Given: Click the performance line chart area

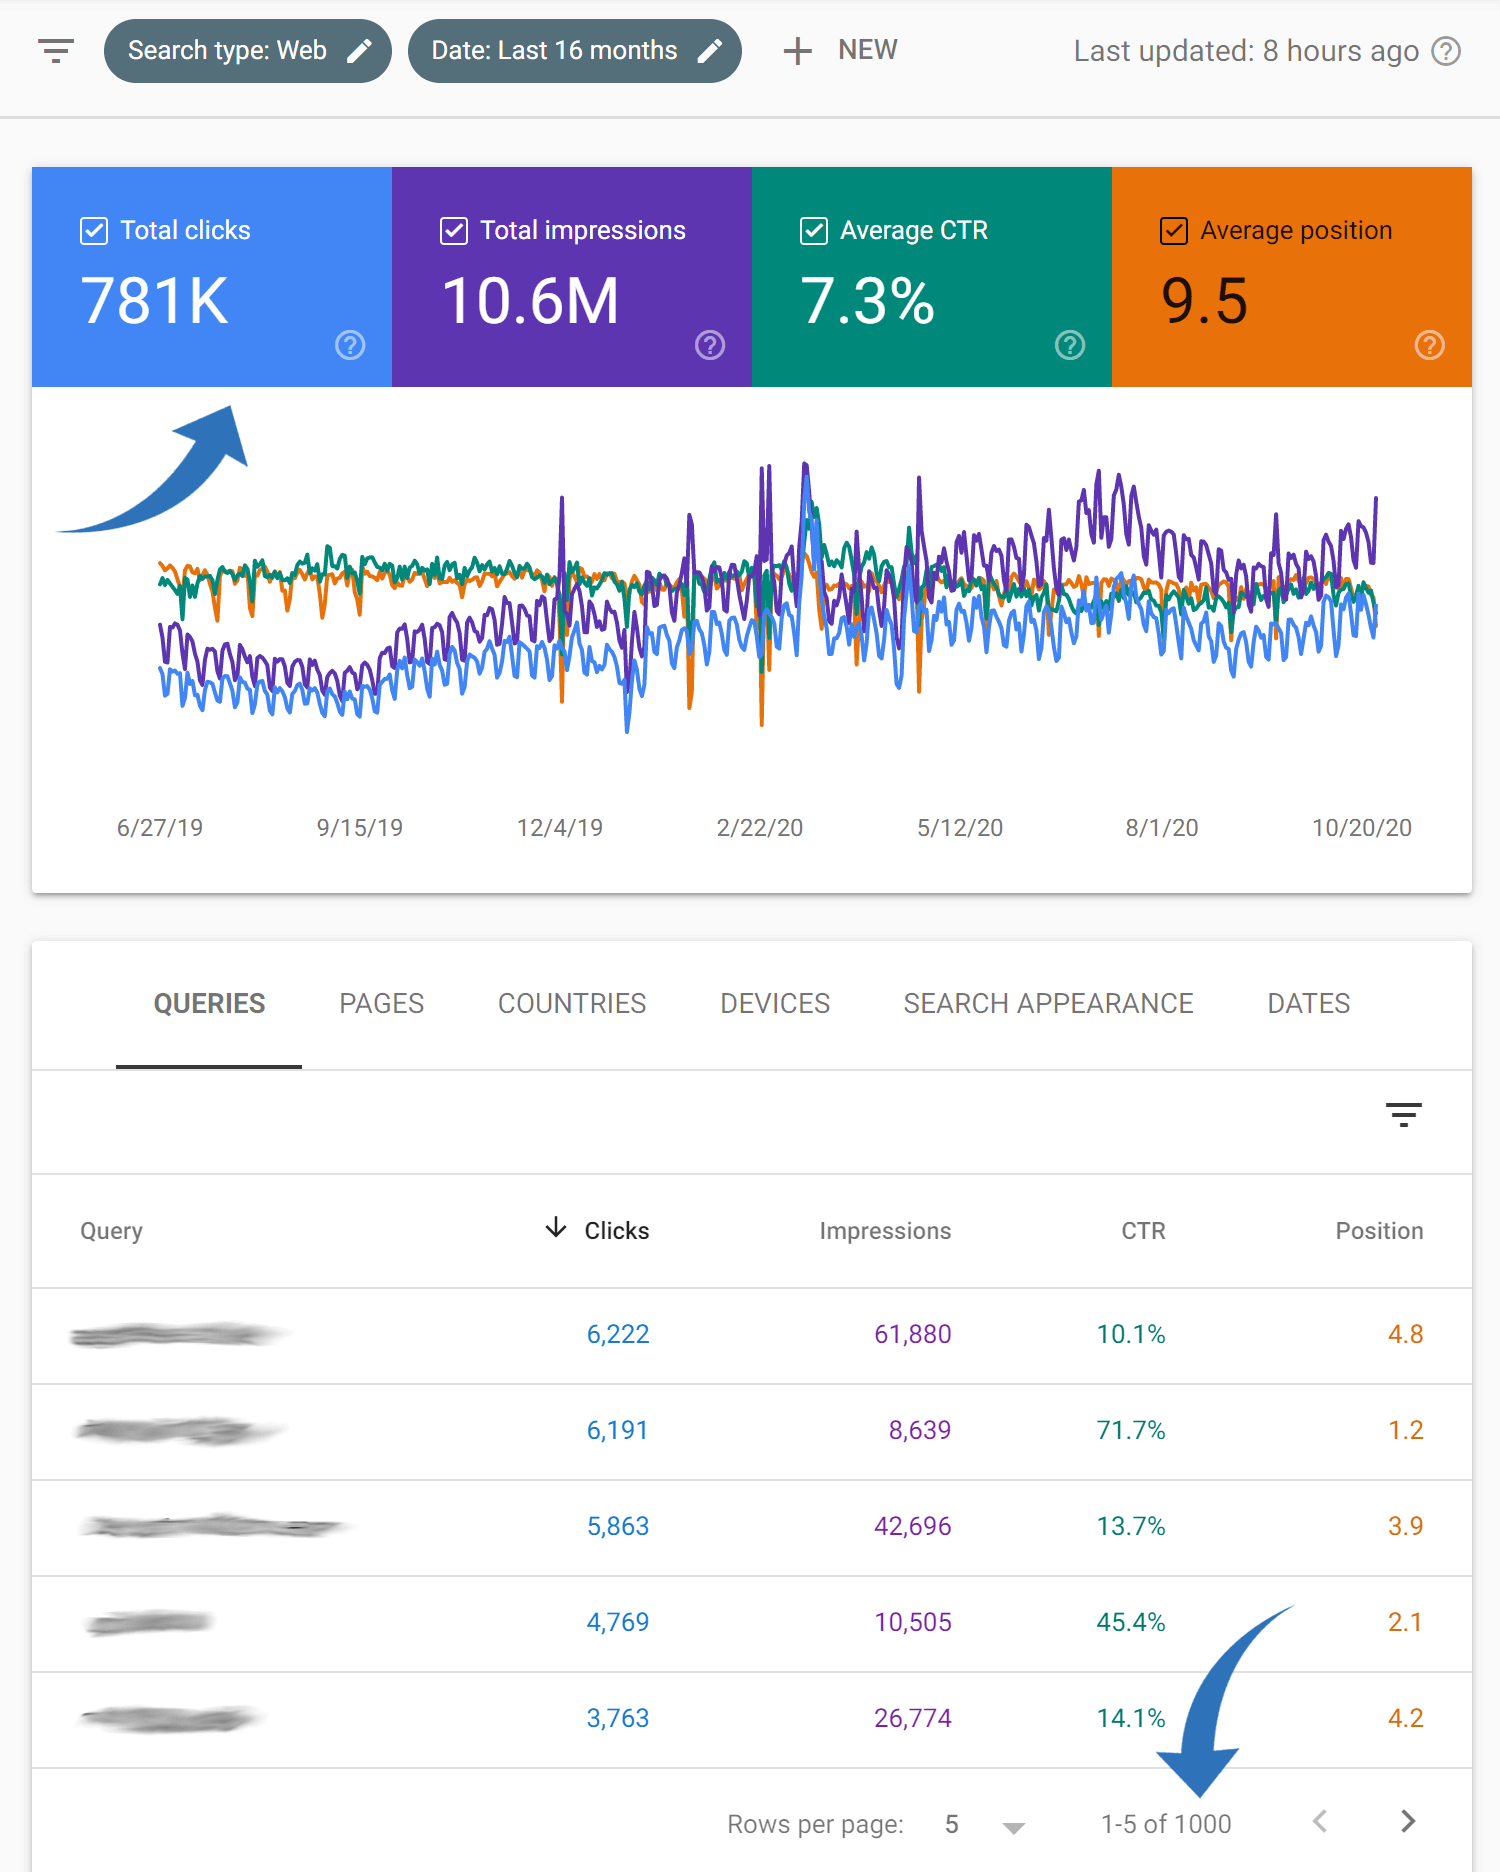Looking at the screenshot, I should click(x=767, y=598).
